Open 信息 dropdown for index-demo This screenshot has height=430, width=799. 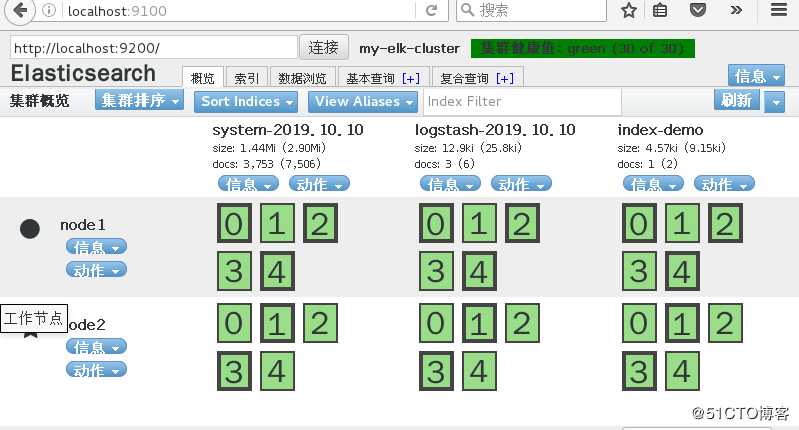[653, 183]
